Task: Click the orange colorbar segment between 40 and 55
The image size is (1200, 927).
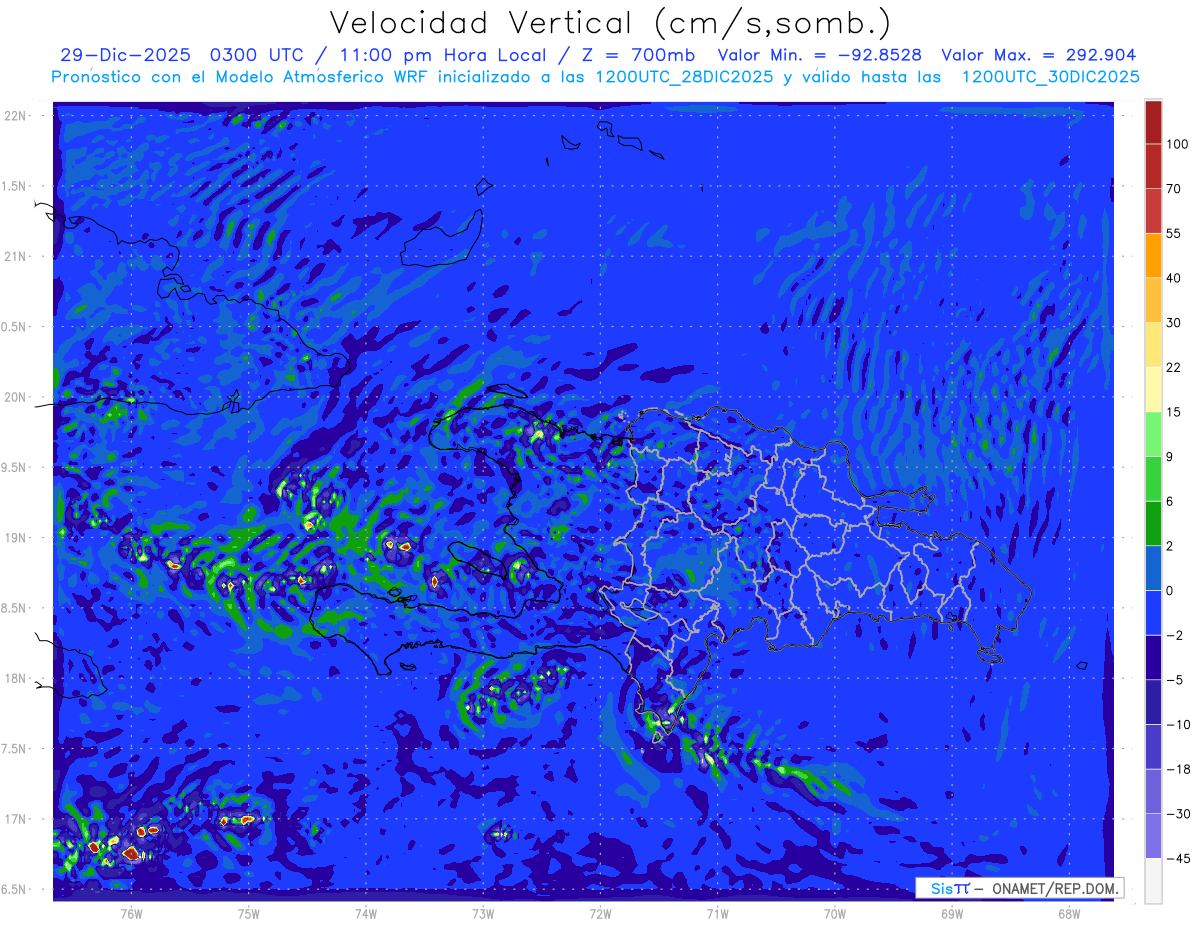Action: (1153, 255)
